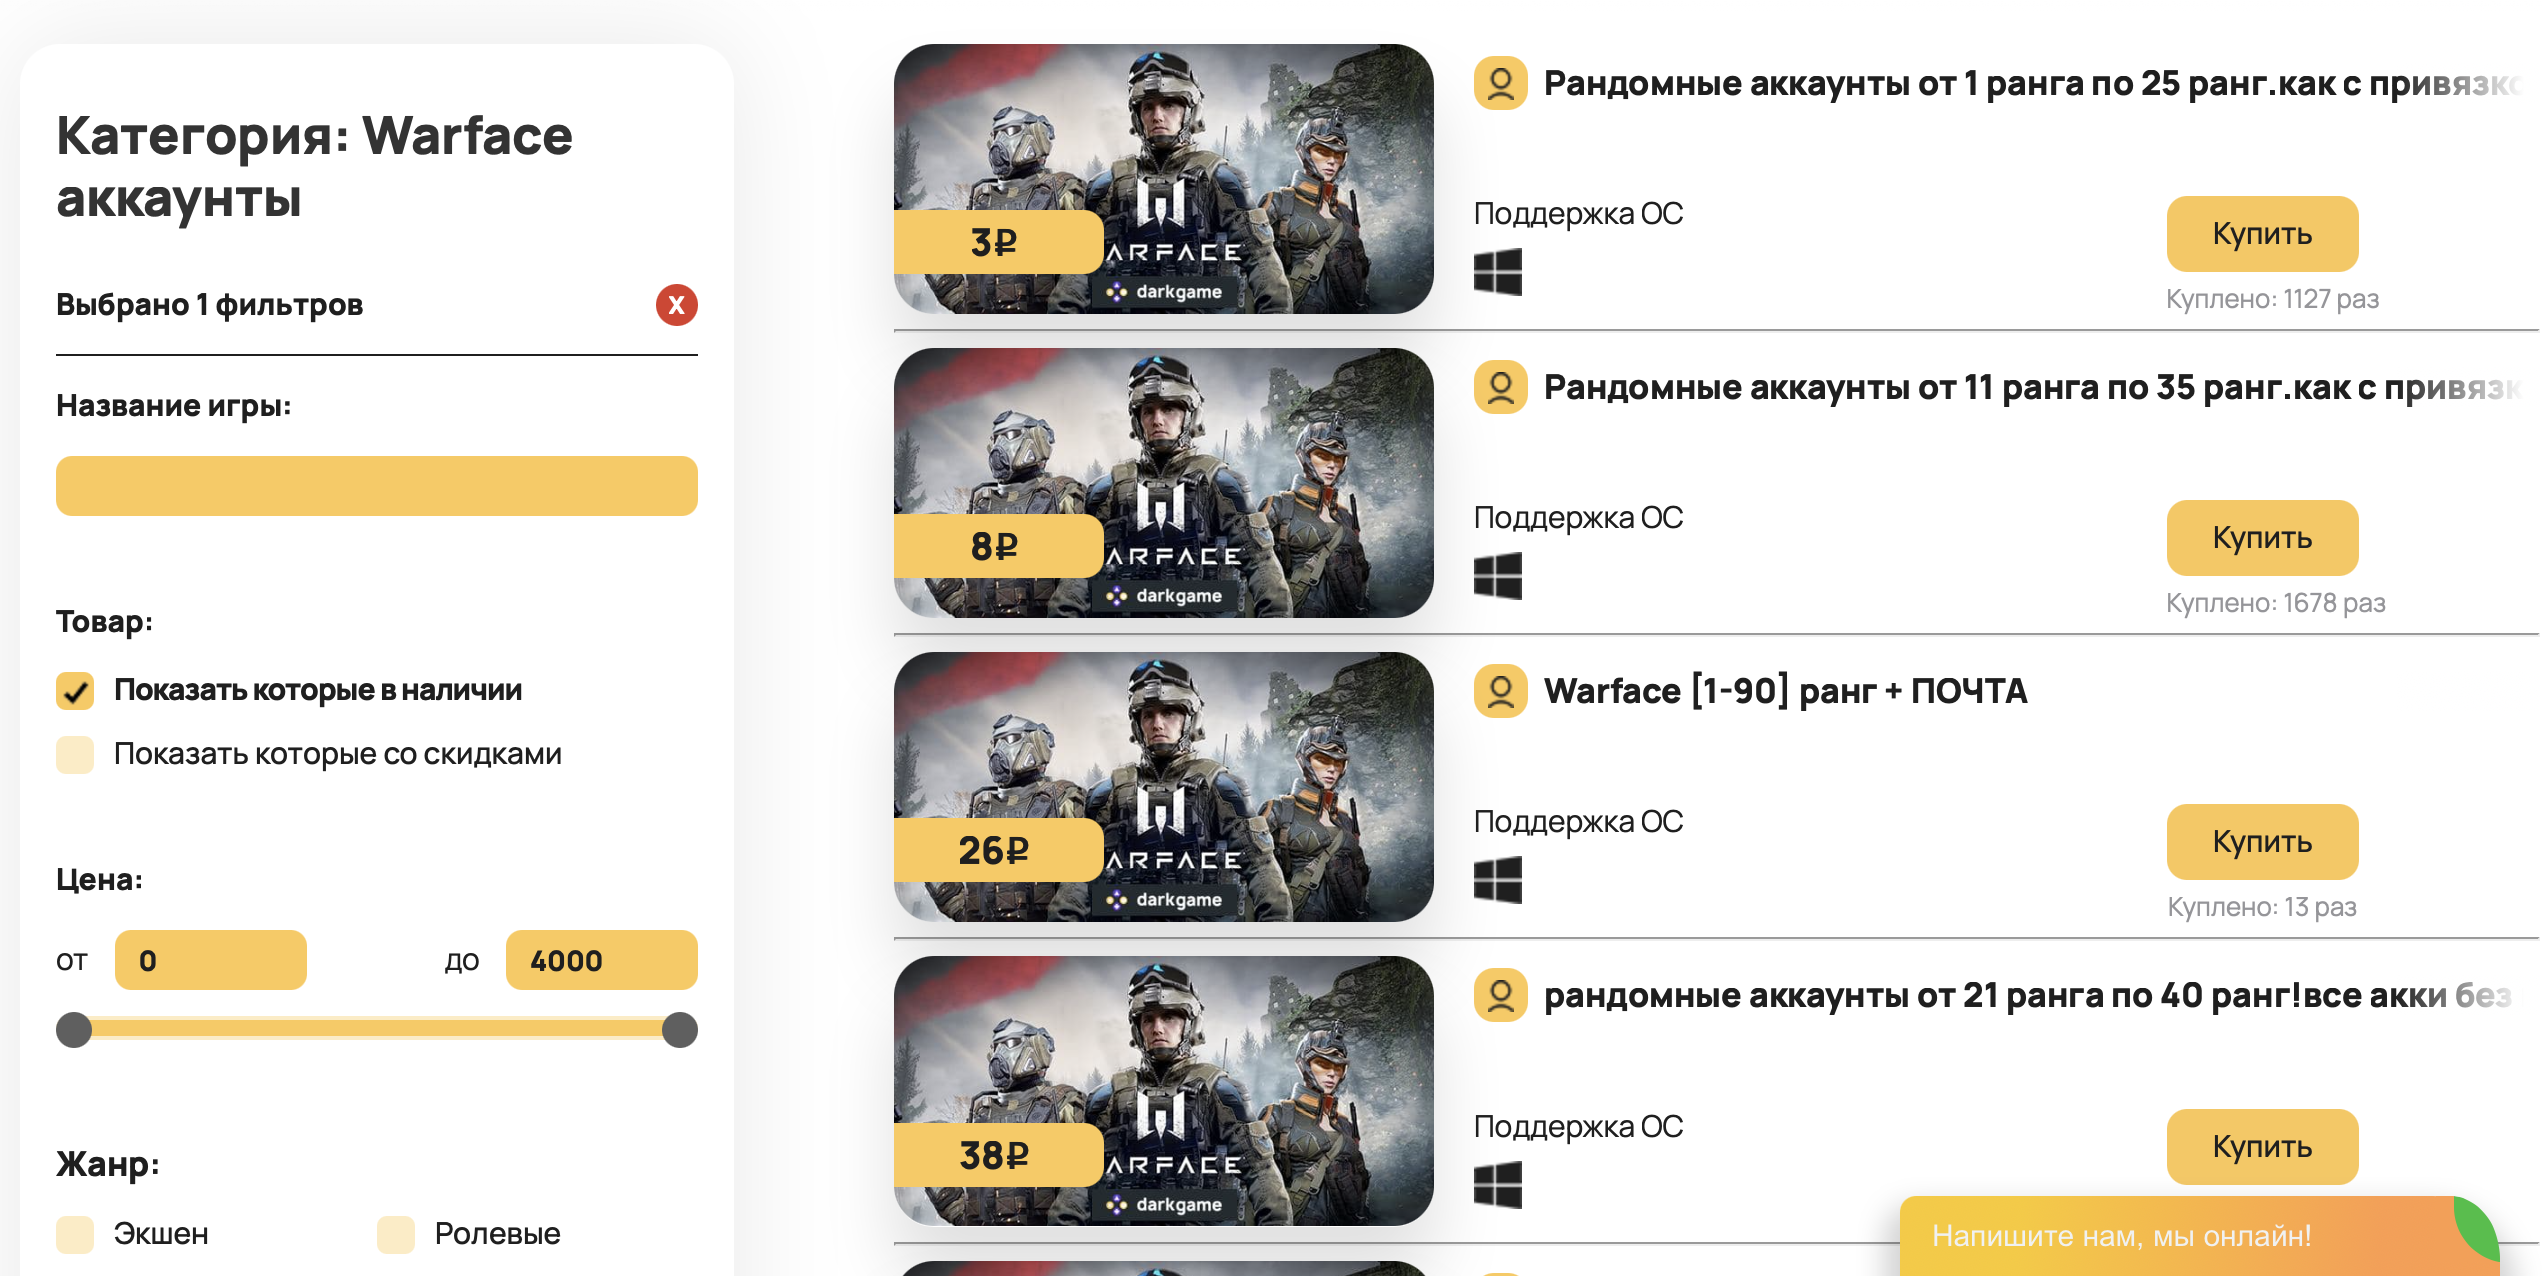This screenshot has height=1276, width=2542.
Task: Click the maximum price field showing 4000
Action: coord(602,960)
